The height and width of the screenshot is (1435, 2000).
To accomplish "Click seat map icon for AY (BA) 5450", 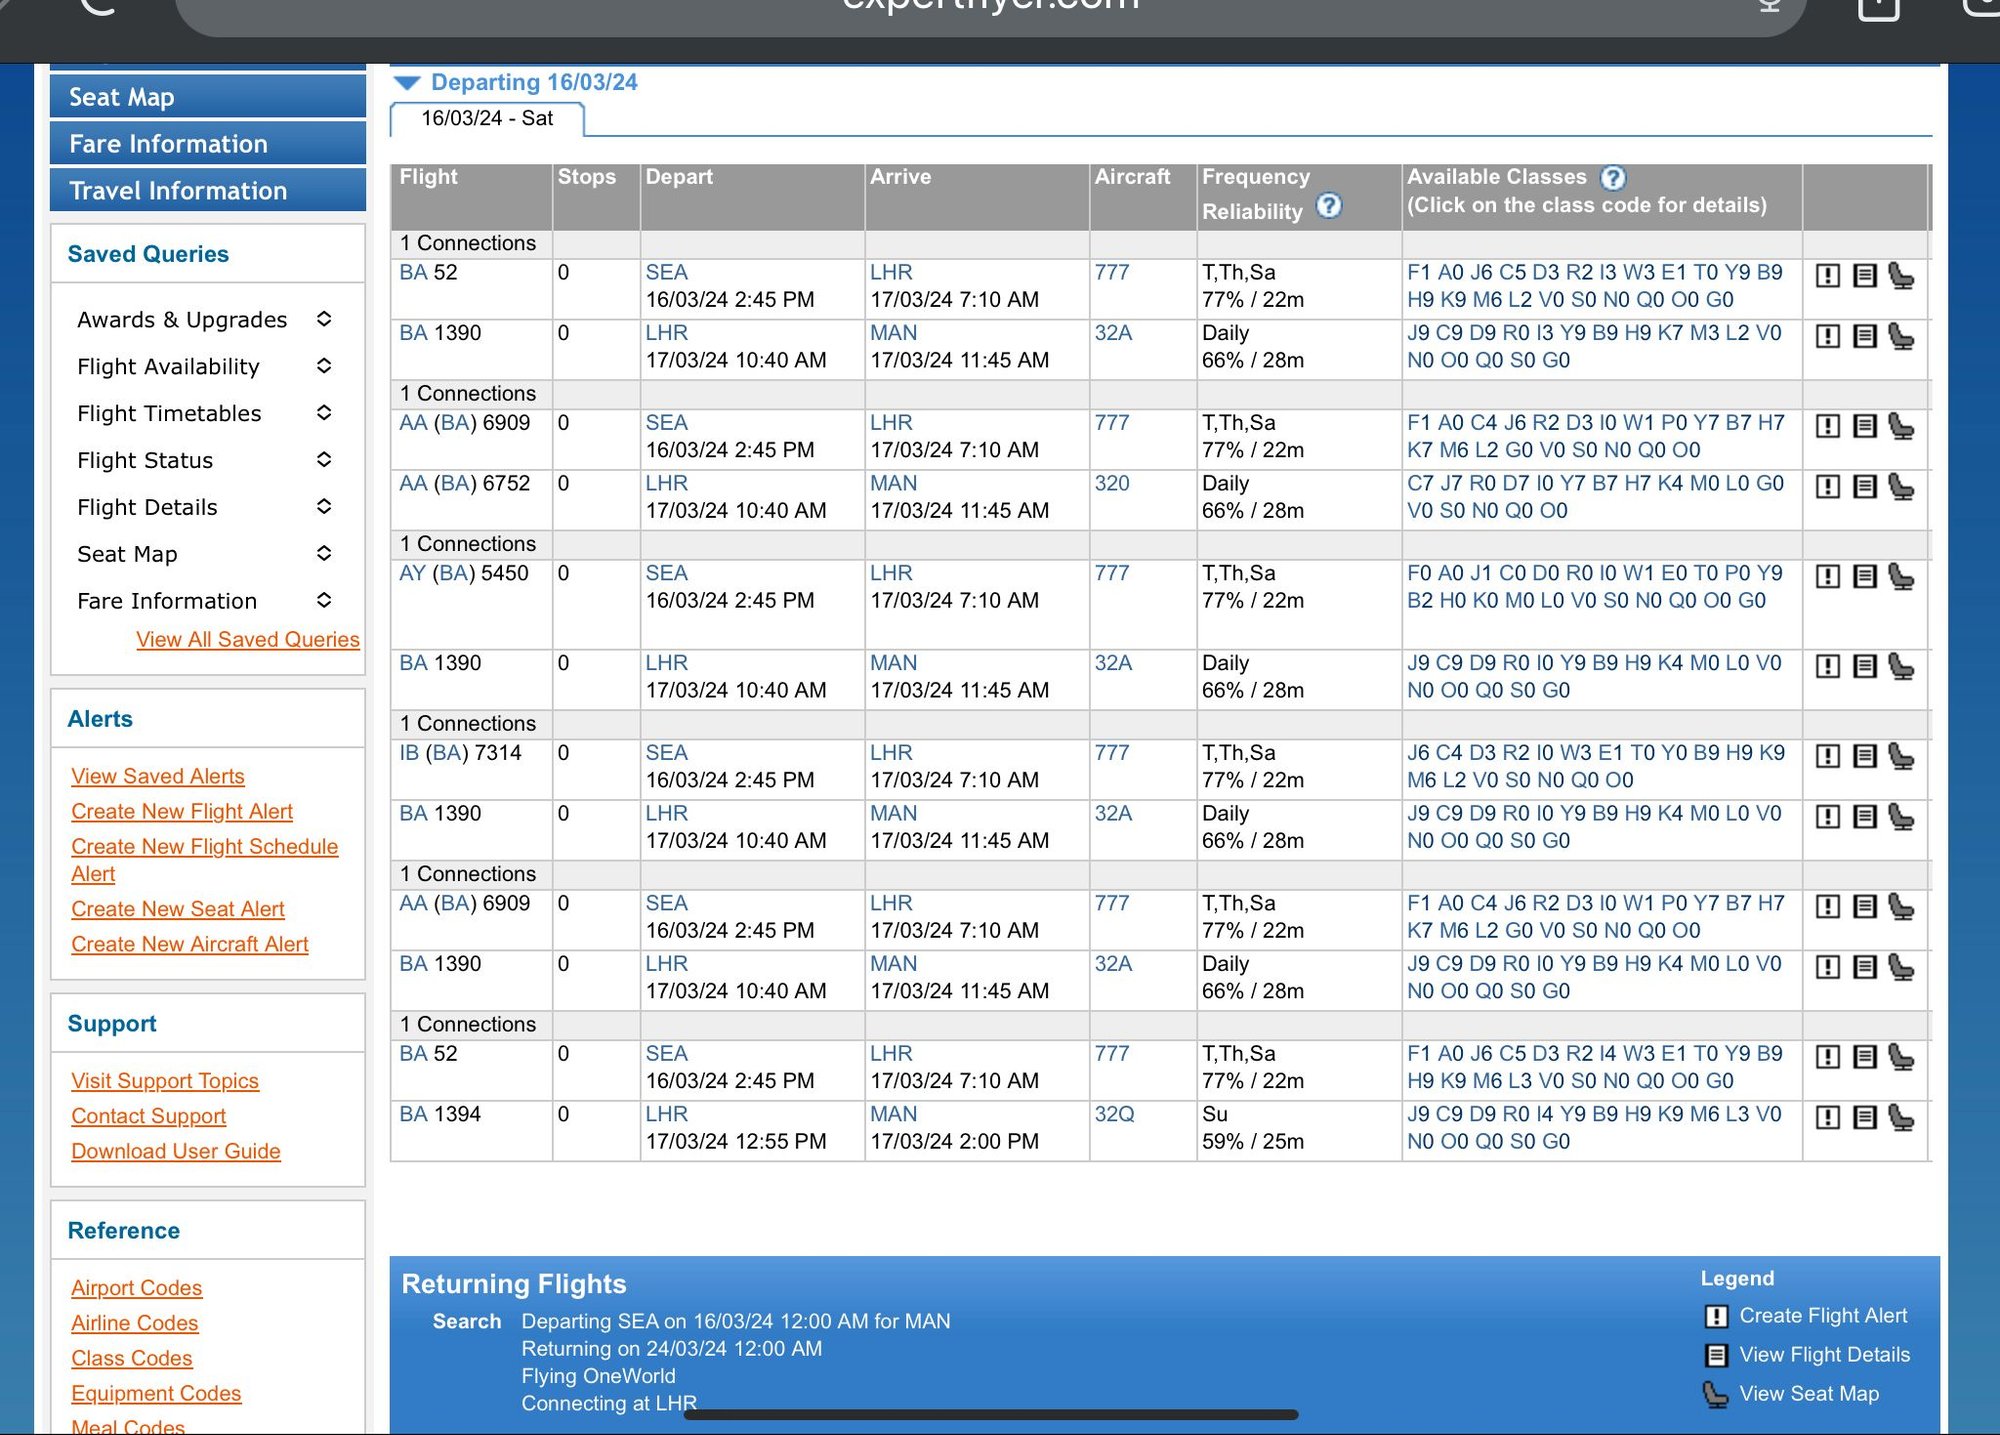I will 1901,577.
